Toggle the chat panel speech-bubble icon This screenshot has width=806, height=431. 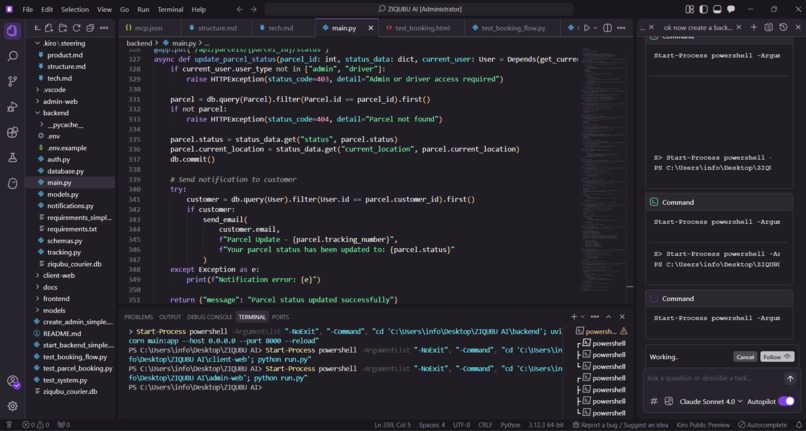(731, 9)
